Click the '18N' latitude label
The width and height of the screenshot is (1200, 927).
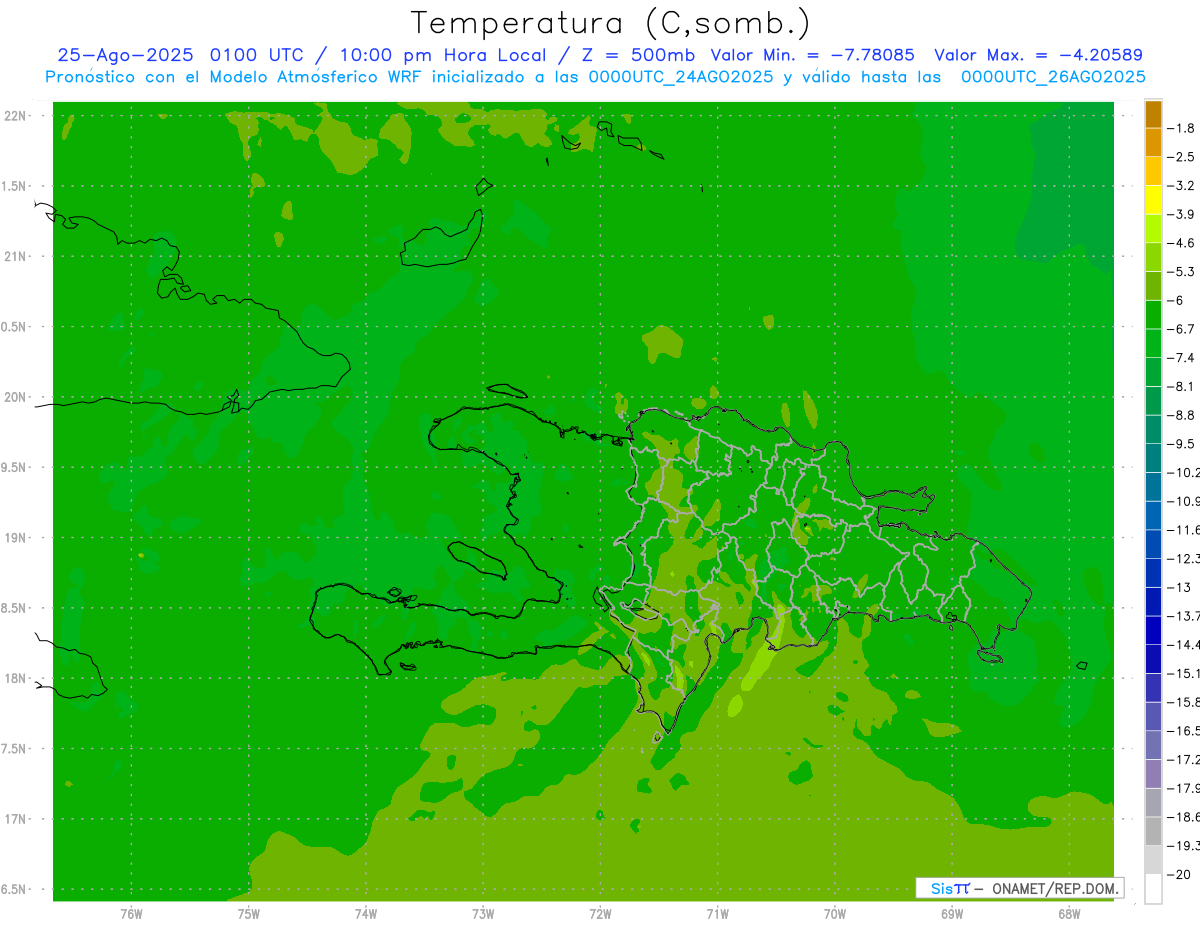coord(16,678)
